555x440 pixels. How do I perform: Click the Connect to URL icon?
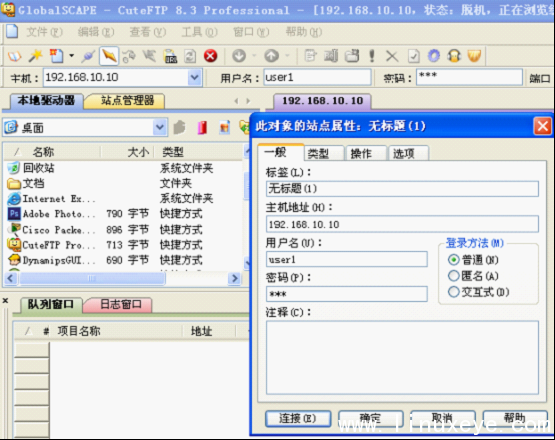170,56
